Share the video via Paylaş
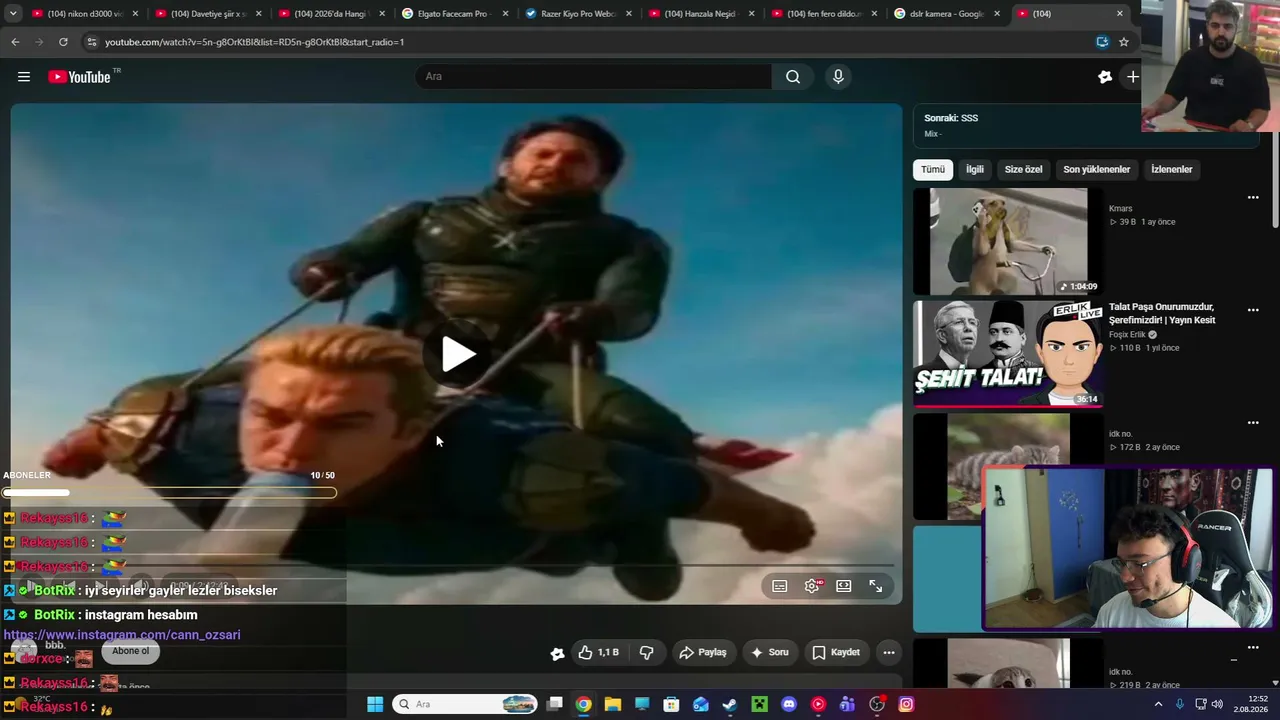 (x=702, y=653)
